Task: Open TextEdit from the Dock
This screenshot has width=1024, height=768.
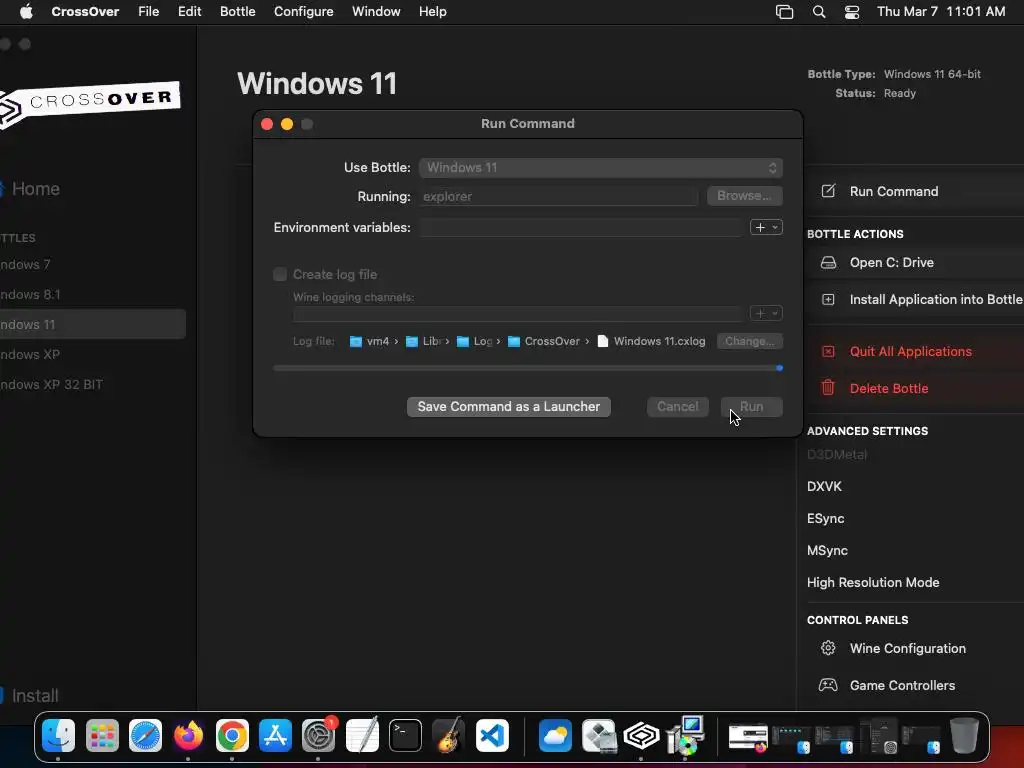Action: click(x=362, y=736)
